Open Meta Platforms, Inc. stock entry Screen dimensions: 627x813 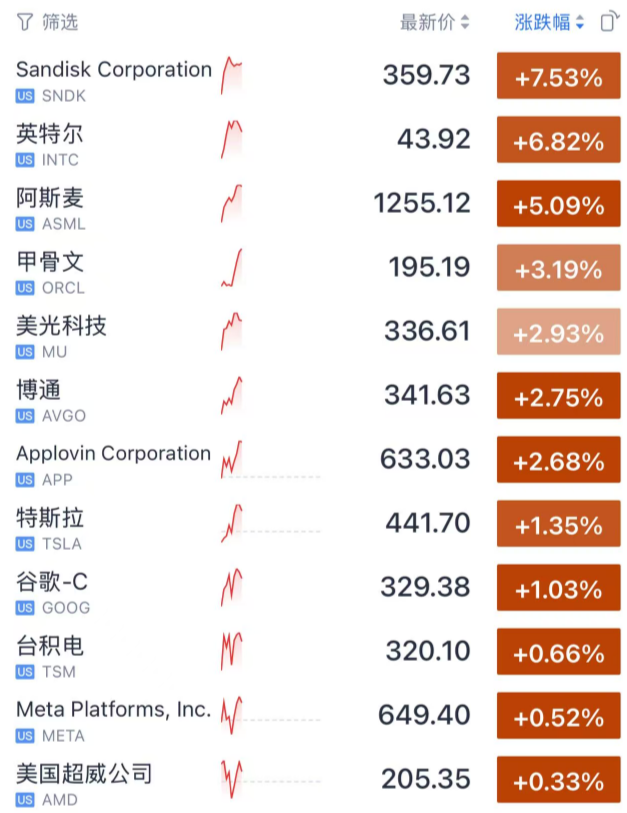[x=113, y=709]
